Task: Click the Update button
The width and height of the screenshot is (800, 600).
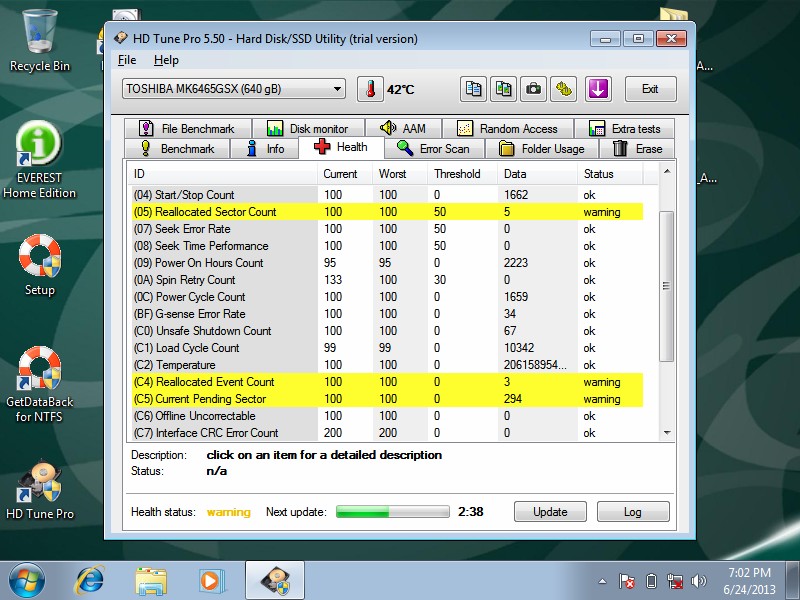Action: [550, 512]
